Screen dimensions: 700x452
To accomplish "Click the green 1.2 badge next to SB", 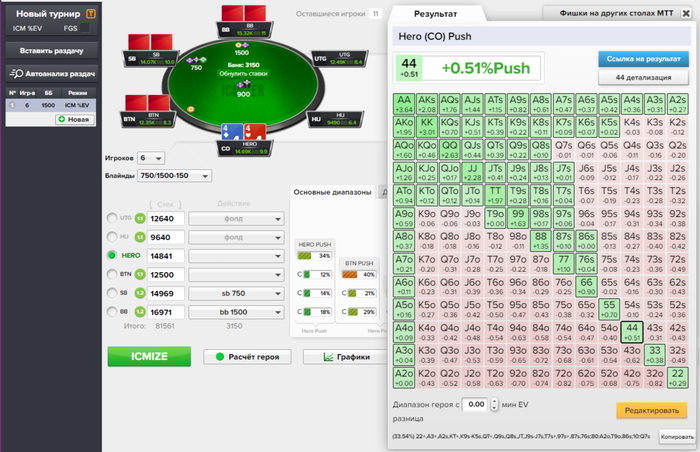I will (140, 293).
